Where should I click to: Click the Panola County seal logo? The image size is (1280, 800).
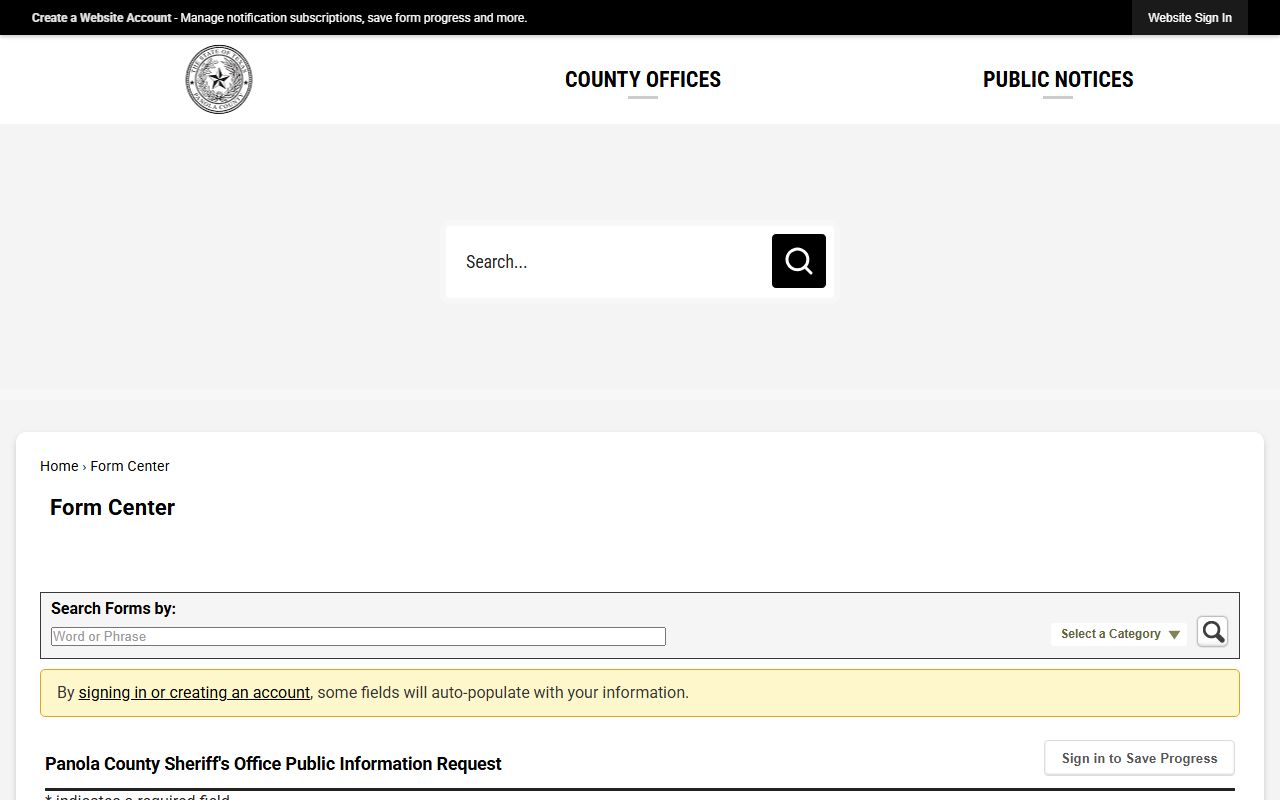coord(219,80)
